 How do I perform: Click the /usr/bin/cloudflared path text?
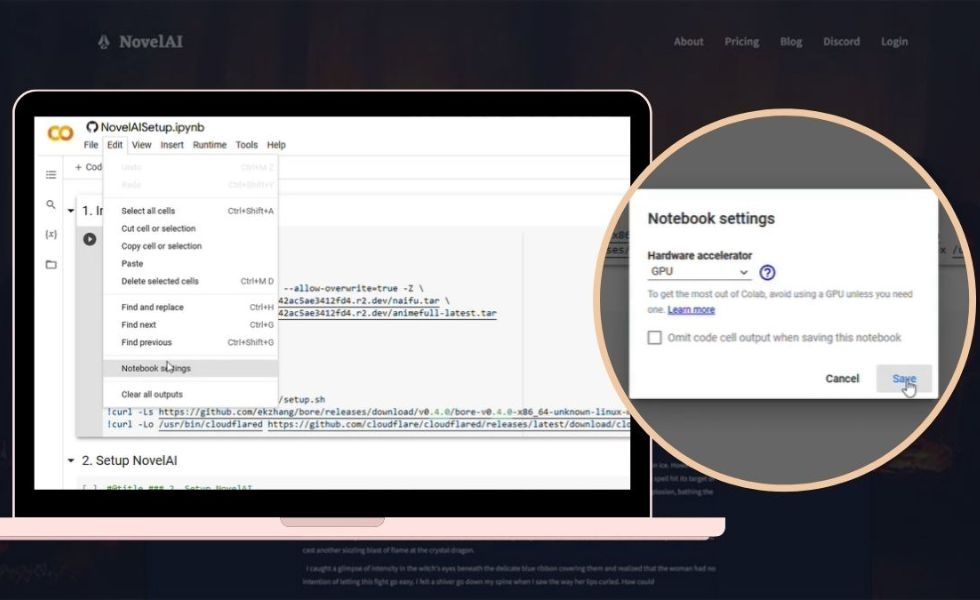(211, 424)
